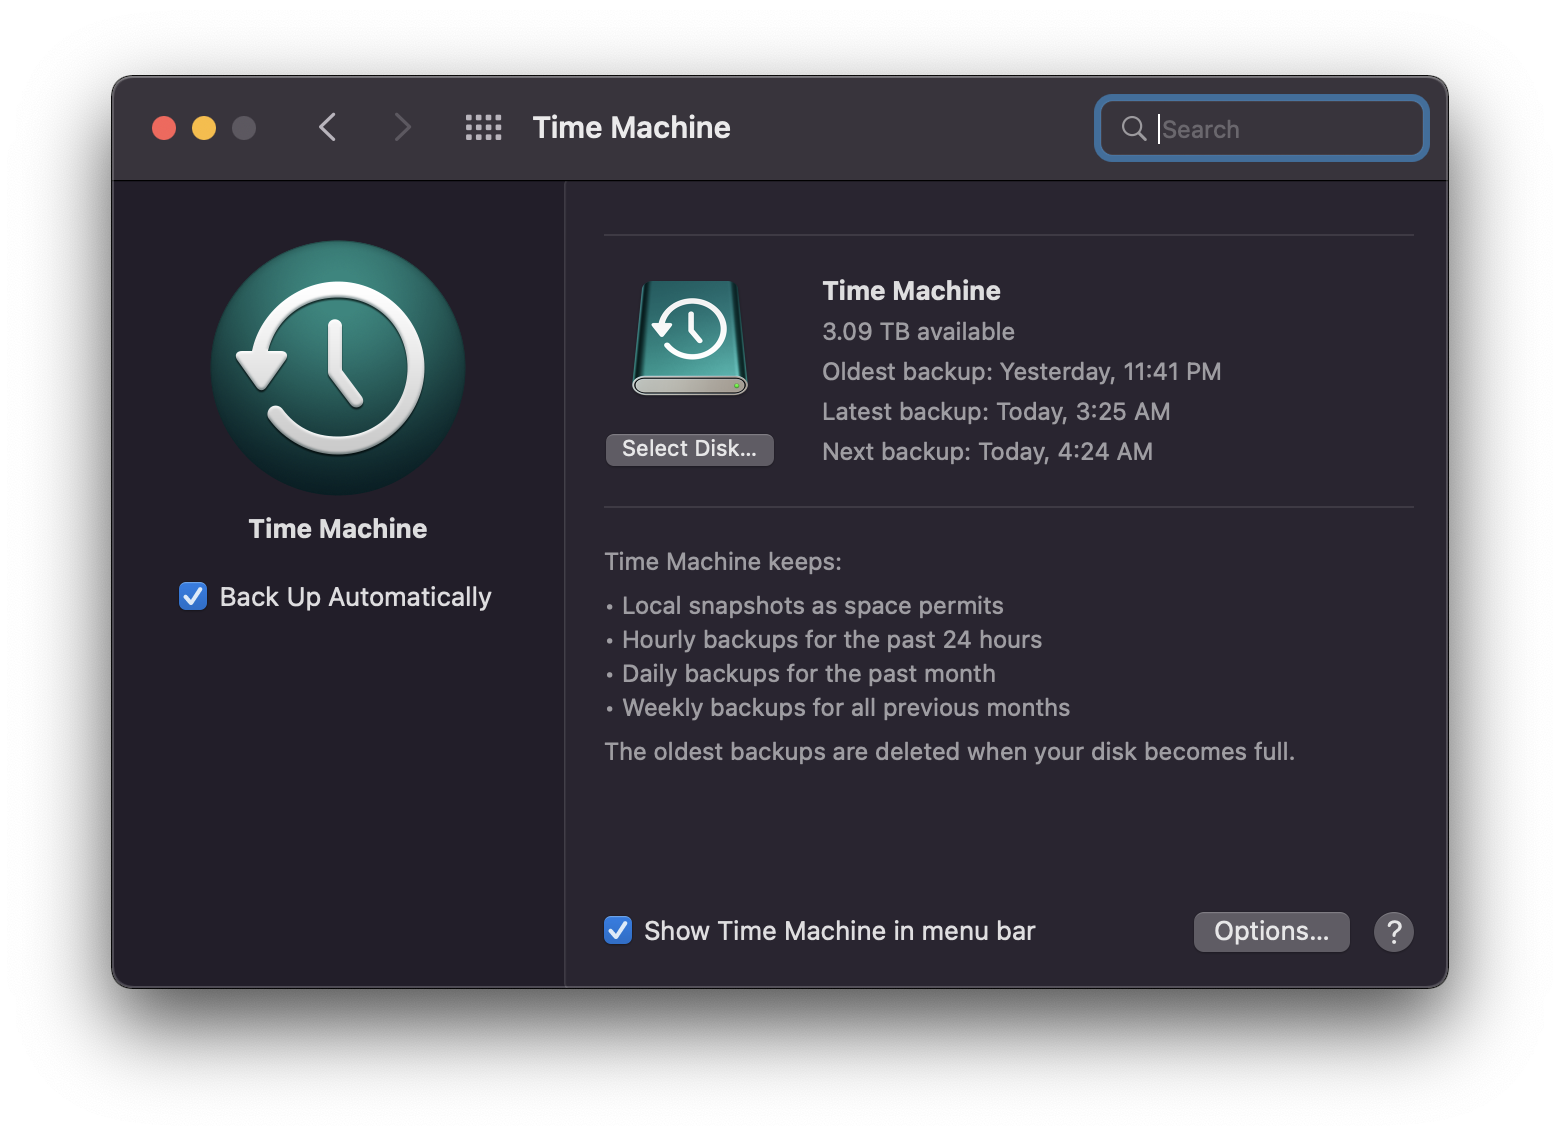Screen dimensions: 1560x1136
Task: Click the 3.09 TB available label
Action: pyautogui.click(x=918, y=332)
